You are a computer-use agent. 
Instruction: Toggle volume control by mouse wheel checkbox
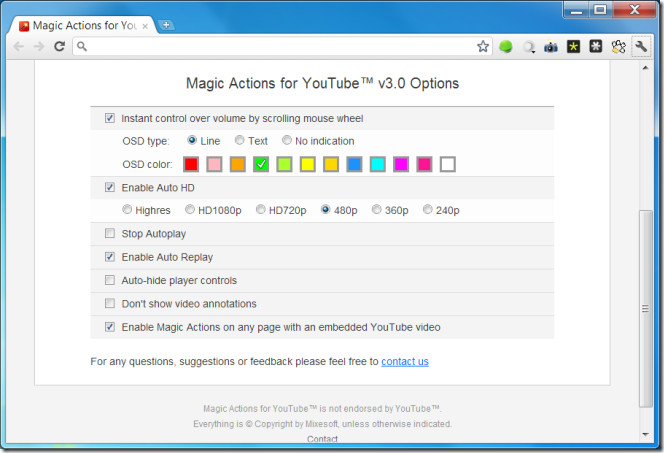(110, 118)
